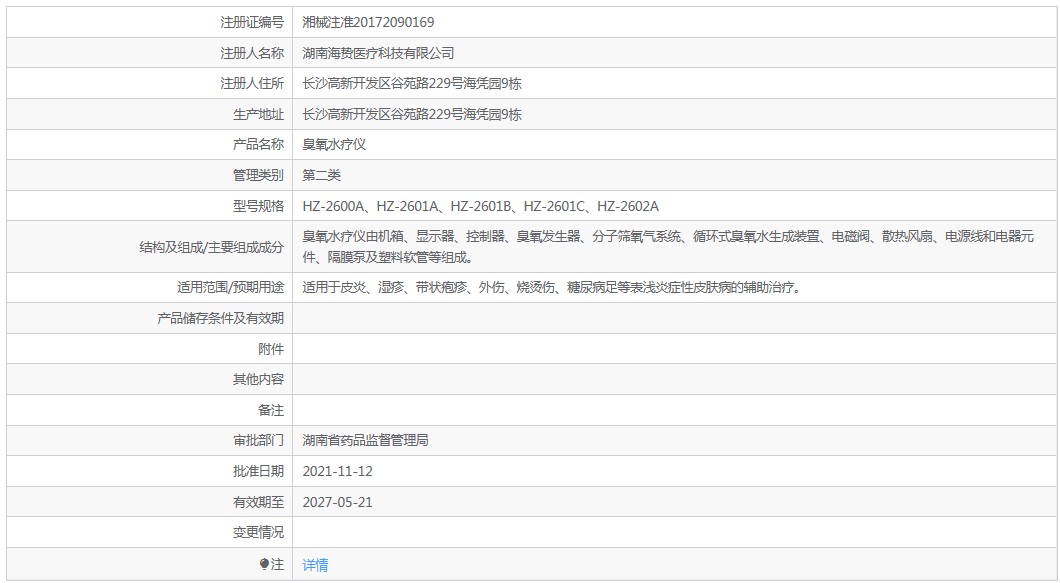
Task: Click the 适用范围/预期用途 label
Action: tap(231, 287)
